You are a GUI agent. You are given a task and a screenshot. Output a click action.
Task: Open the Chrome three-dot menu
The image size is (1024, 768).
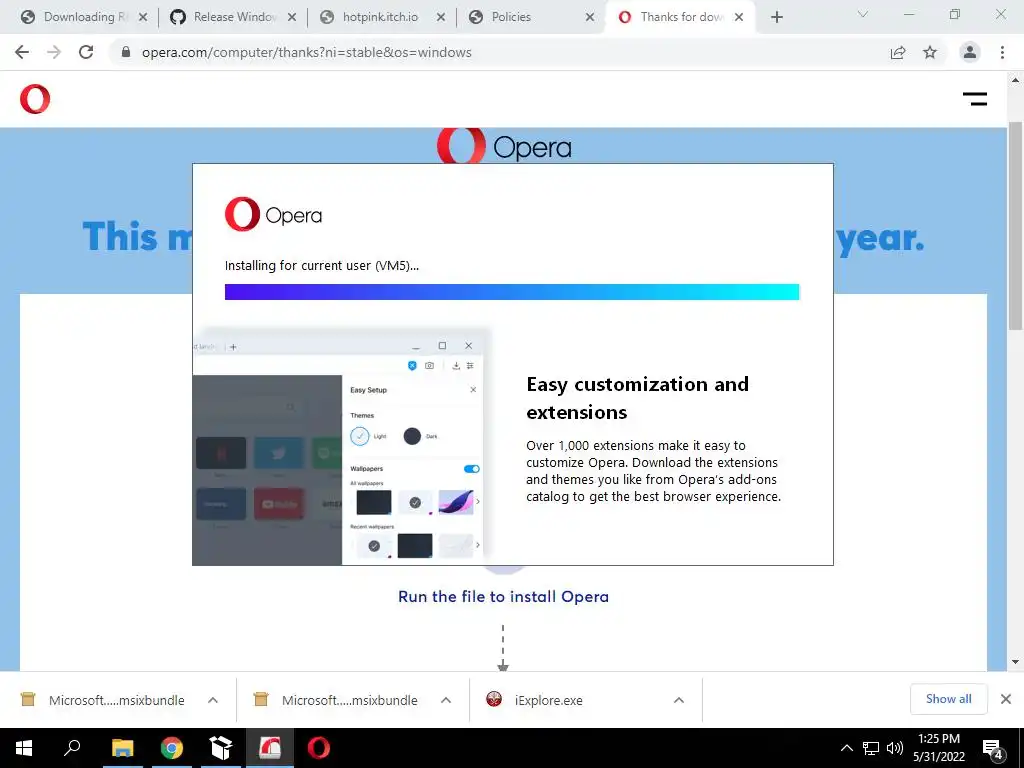(1002, 52)
